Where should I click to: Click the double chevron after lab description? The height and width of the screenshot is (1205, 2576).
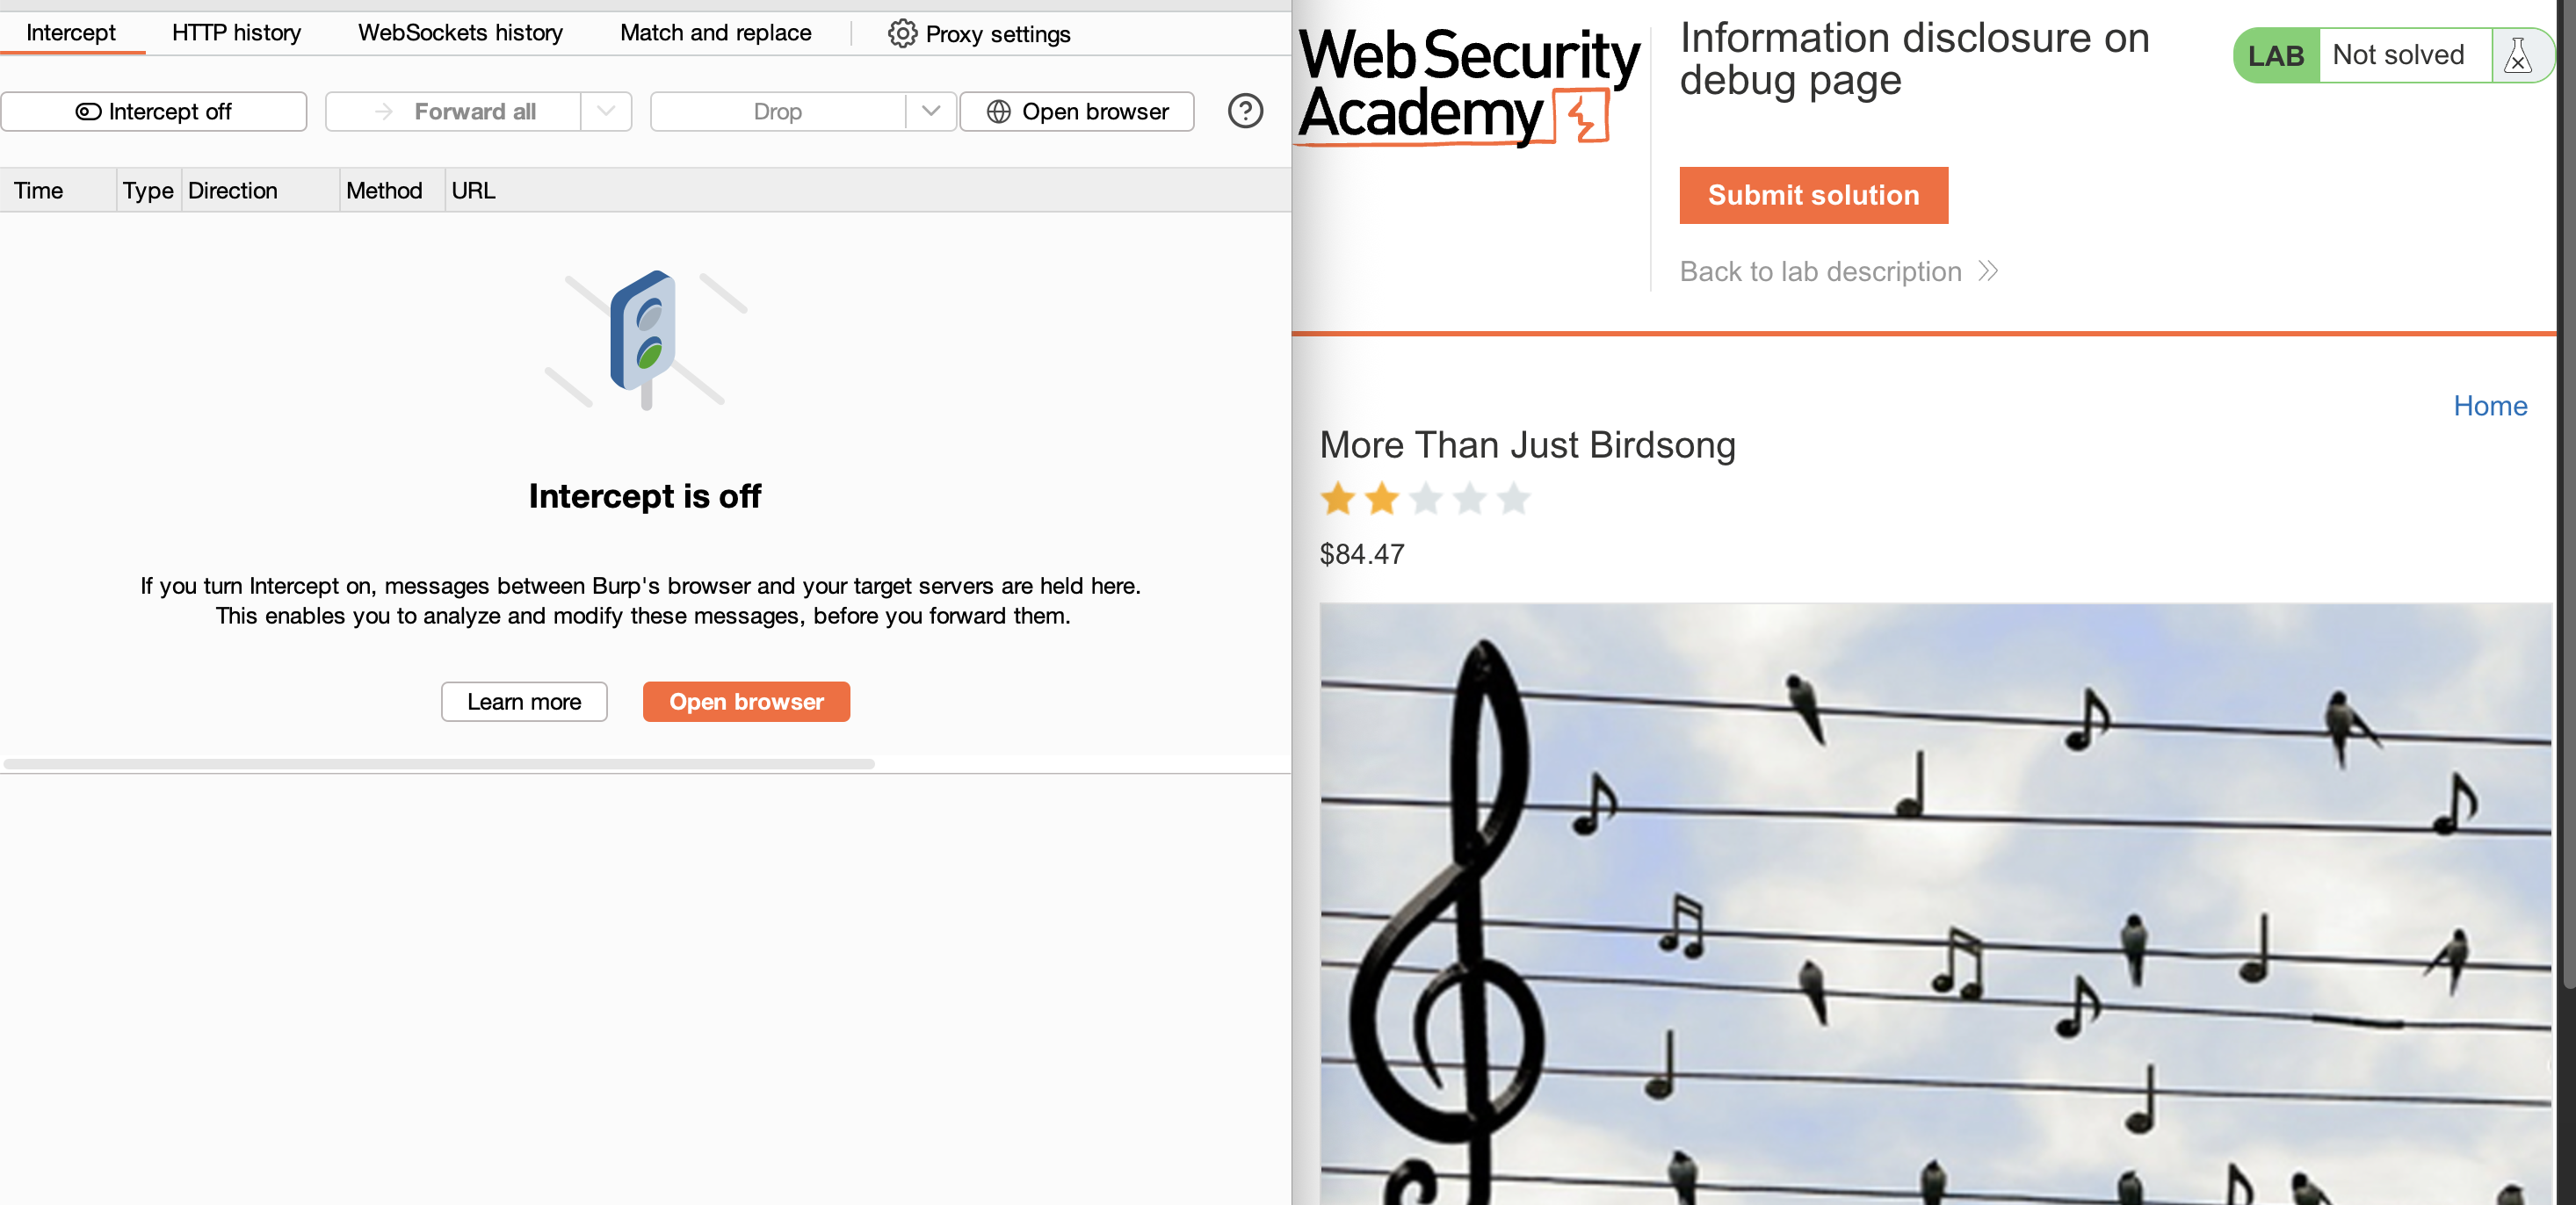(x=1988, y=271)
